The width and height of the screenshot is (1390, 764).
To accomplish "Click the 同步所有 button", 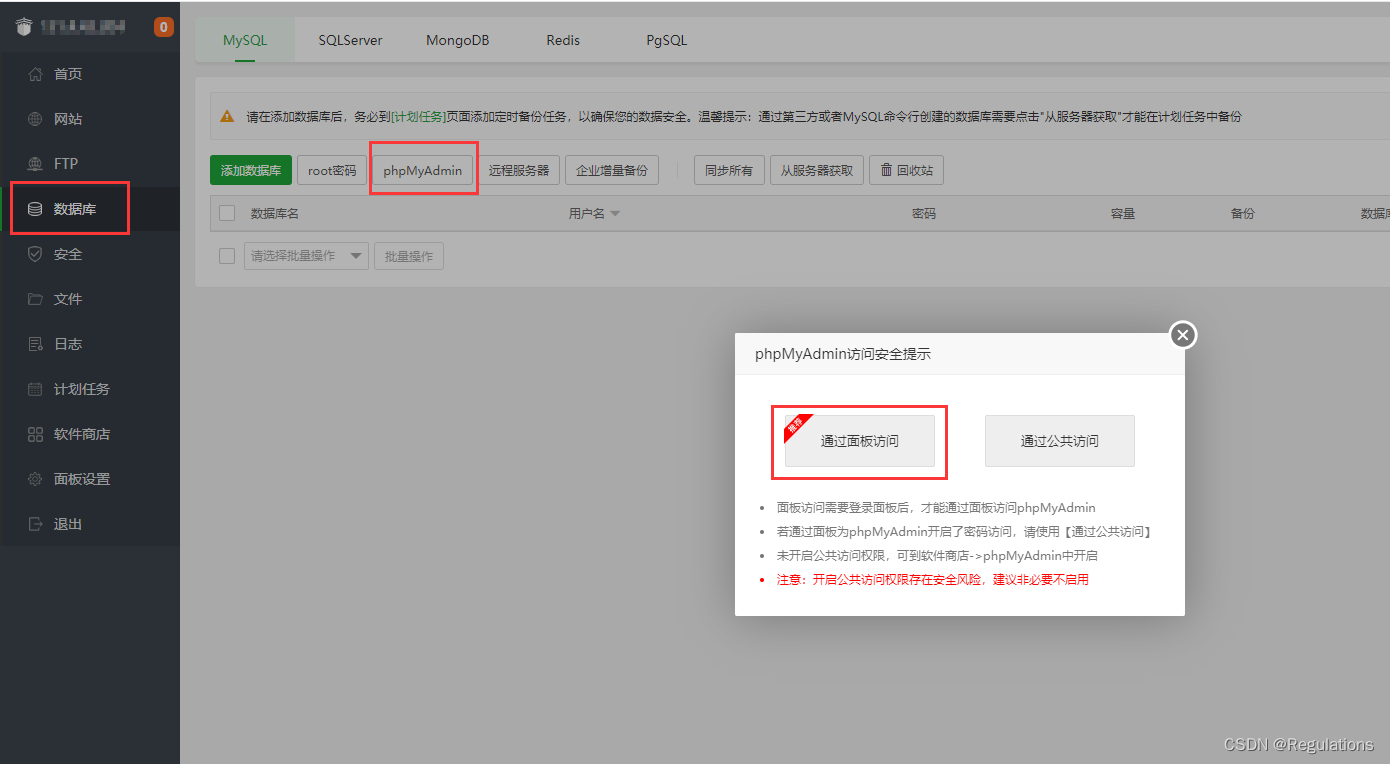I will pyautogui.click(x=729, y=170).
